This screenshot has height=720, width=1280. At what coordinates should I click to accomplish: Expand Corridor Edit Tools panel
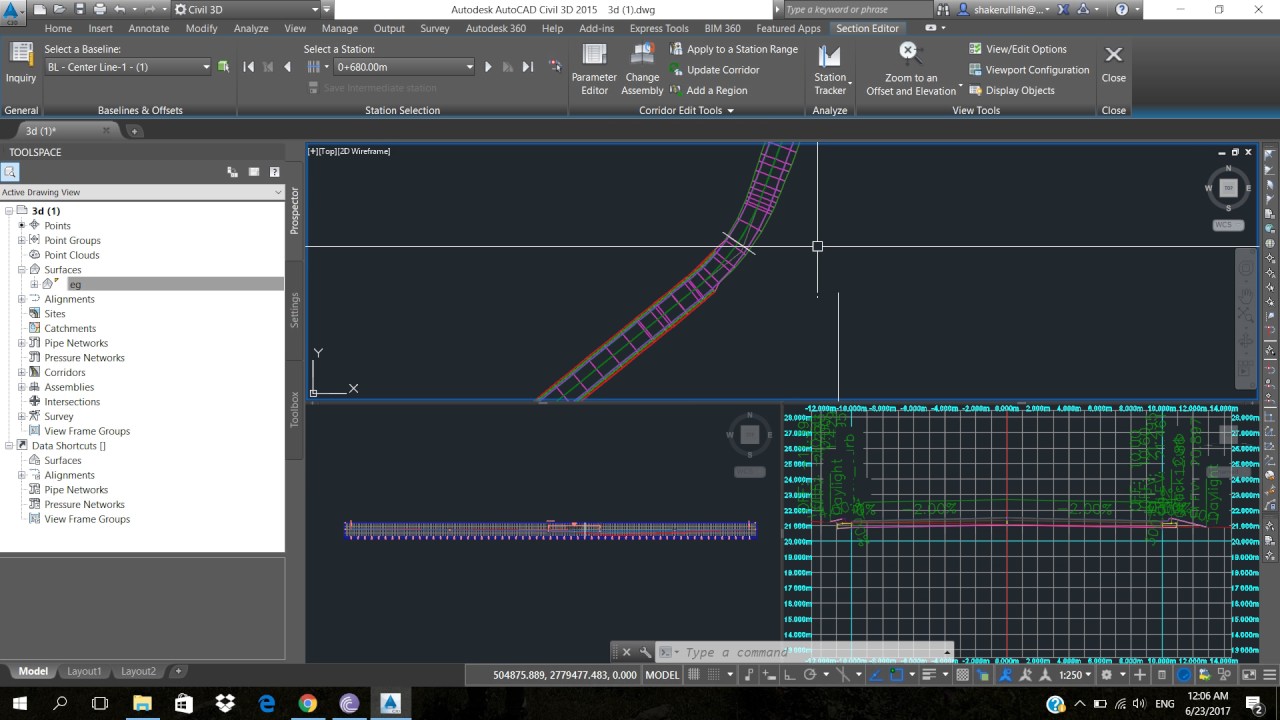coord(686,111)
